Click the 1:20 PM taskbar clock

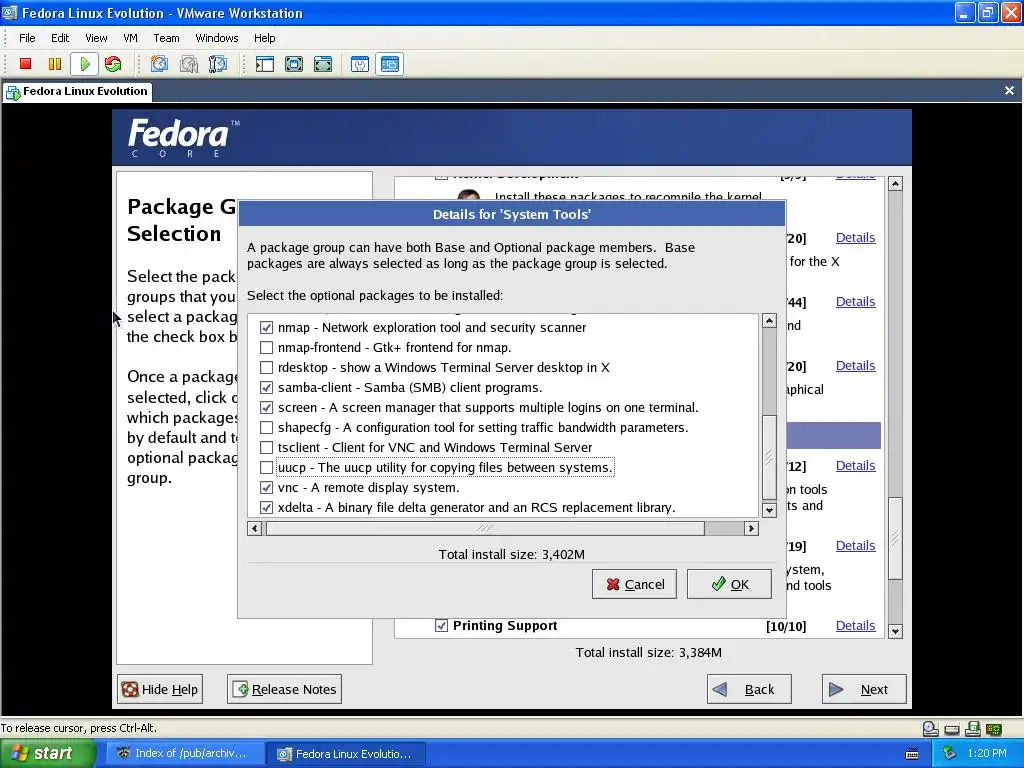pos(987,754)
